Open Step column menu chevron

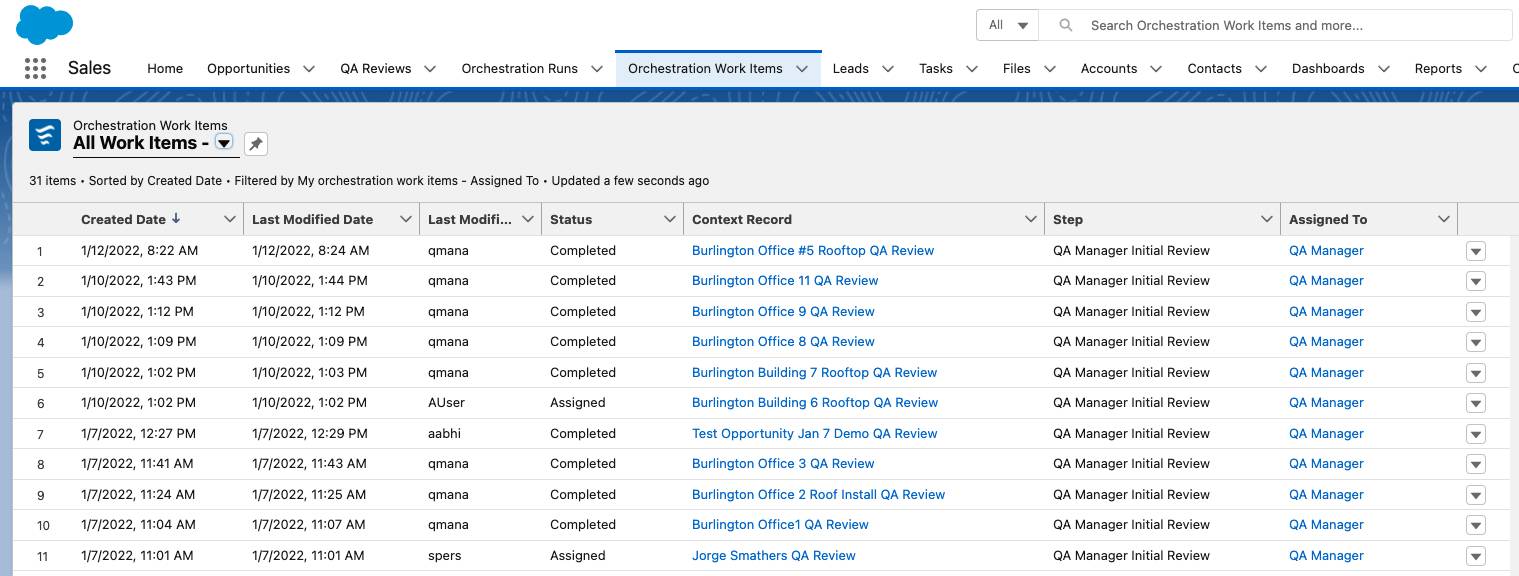(x=1267, y=219)
